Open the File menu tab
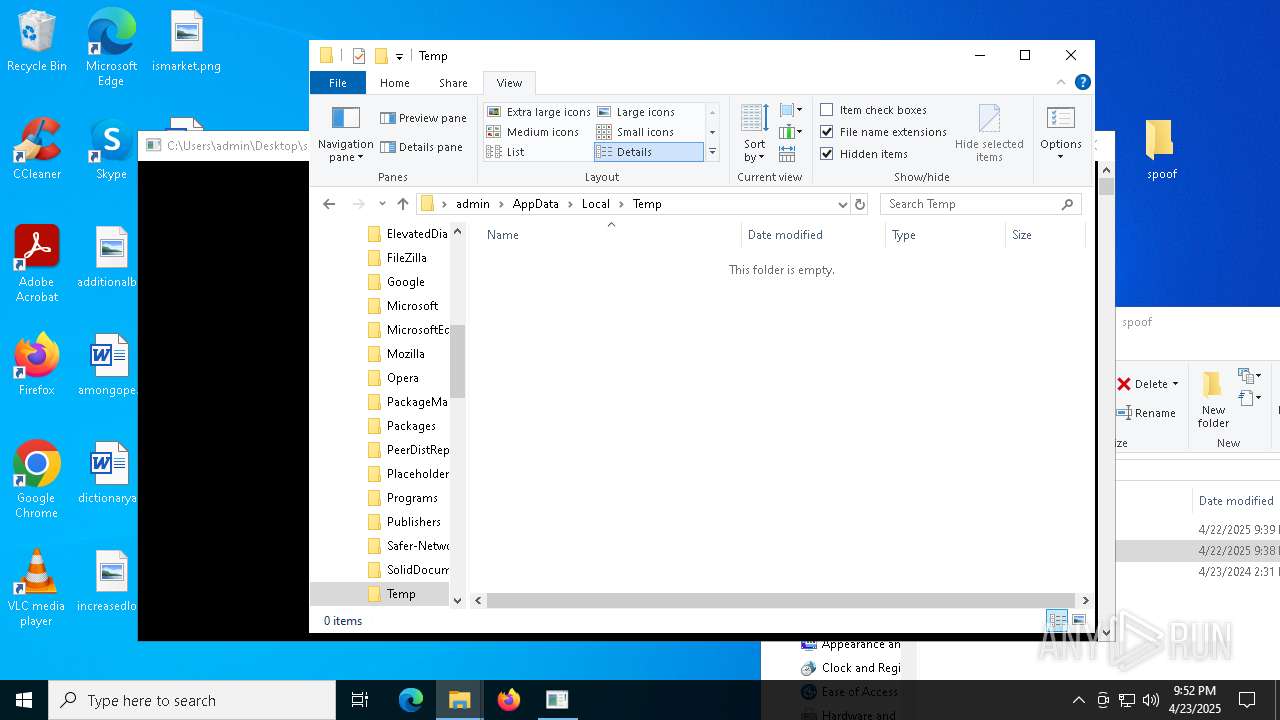The image size is (1280, 720). [338, 83]
